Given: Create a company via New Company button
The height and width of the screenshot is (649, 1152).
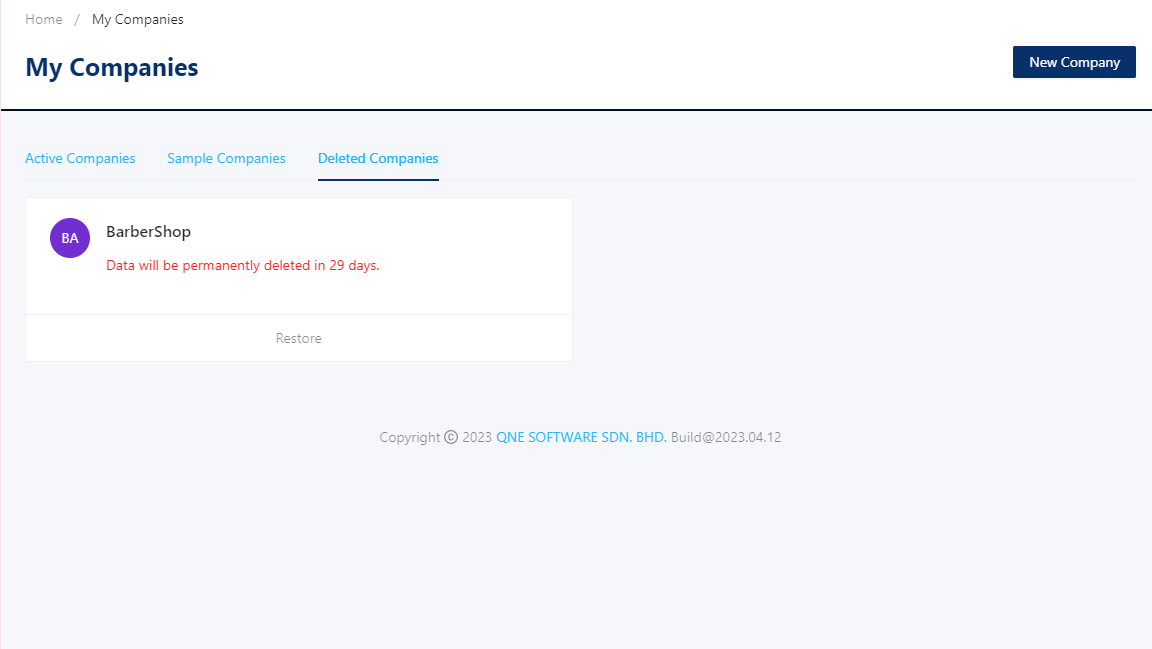Looking at the screenshot, I should 1074,62.
